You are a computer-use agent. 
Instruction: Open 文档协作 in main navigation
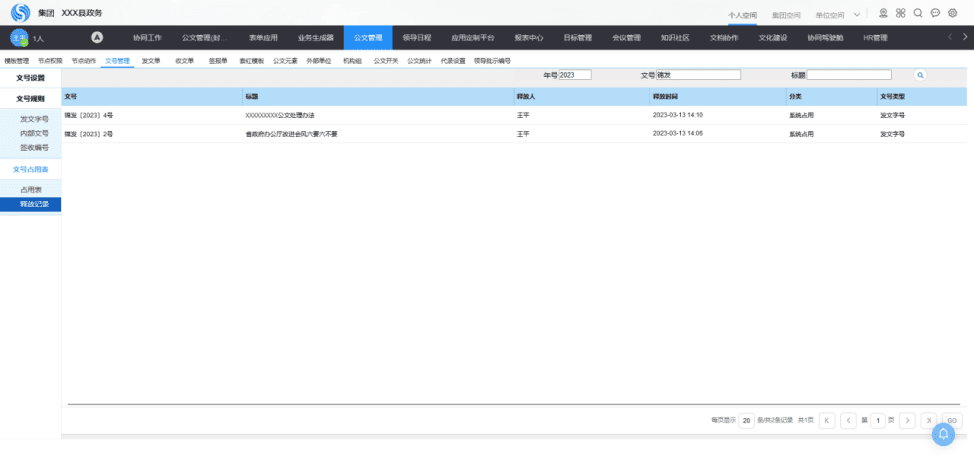tap(724, 38)
